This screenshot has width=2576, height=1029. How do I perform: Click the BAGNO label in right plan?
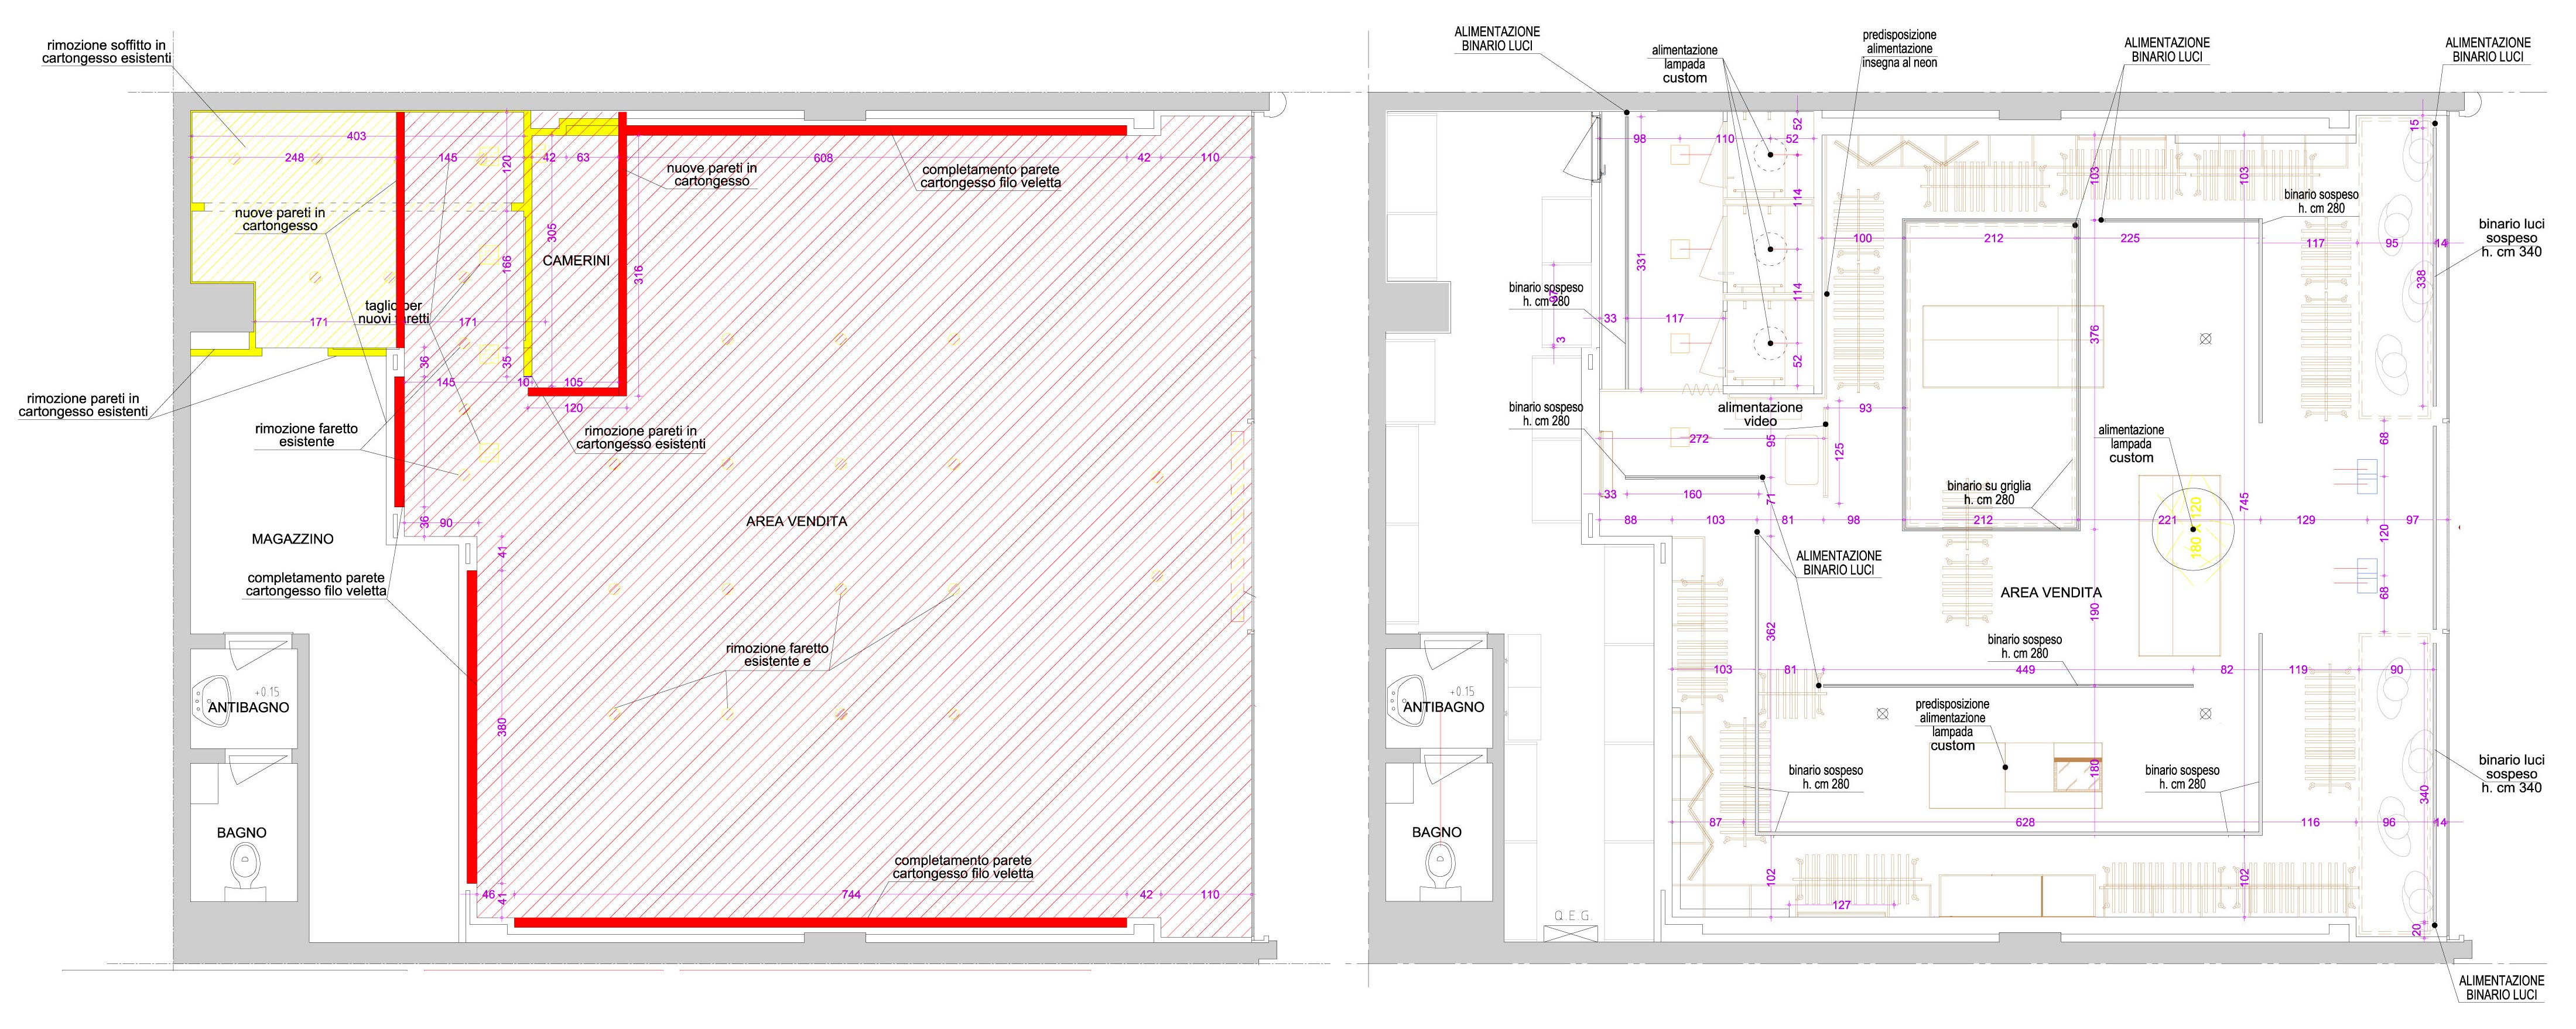[x=1437, y=832]
